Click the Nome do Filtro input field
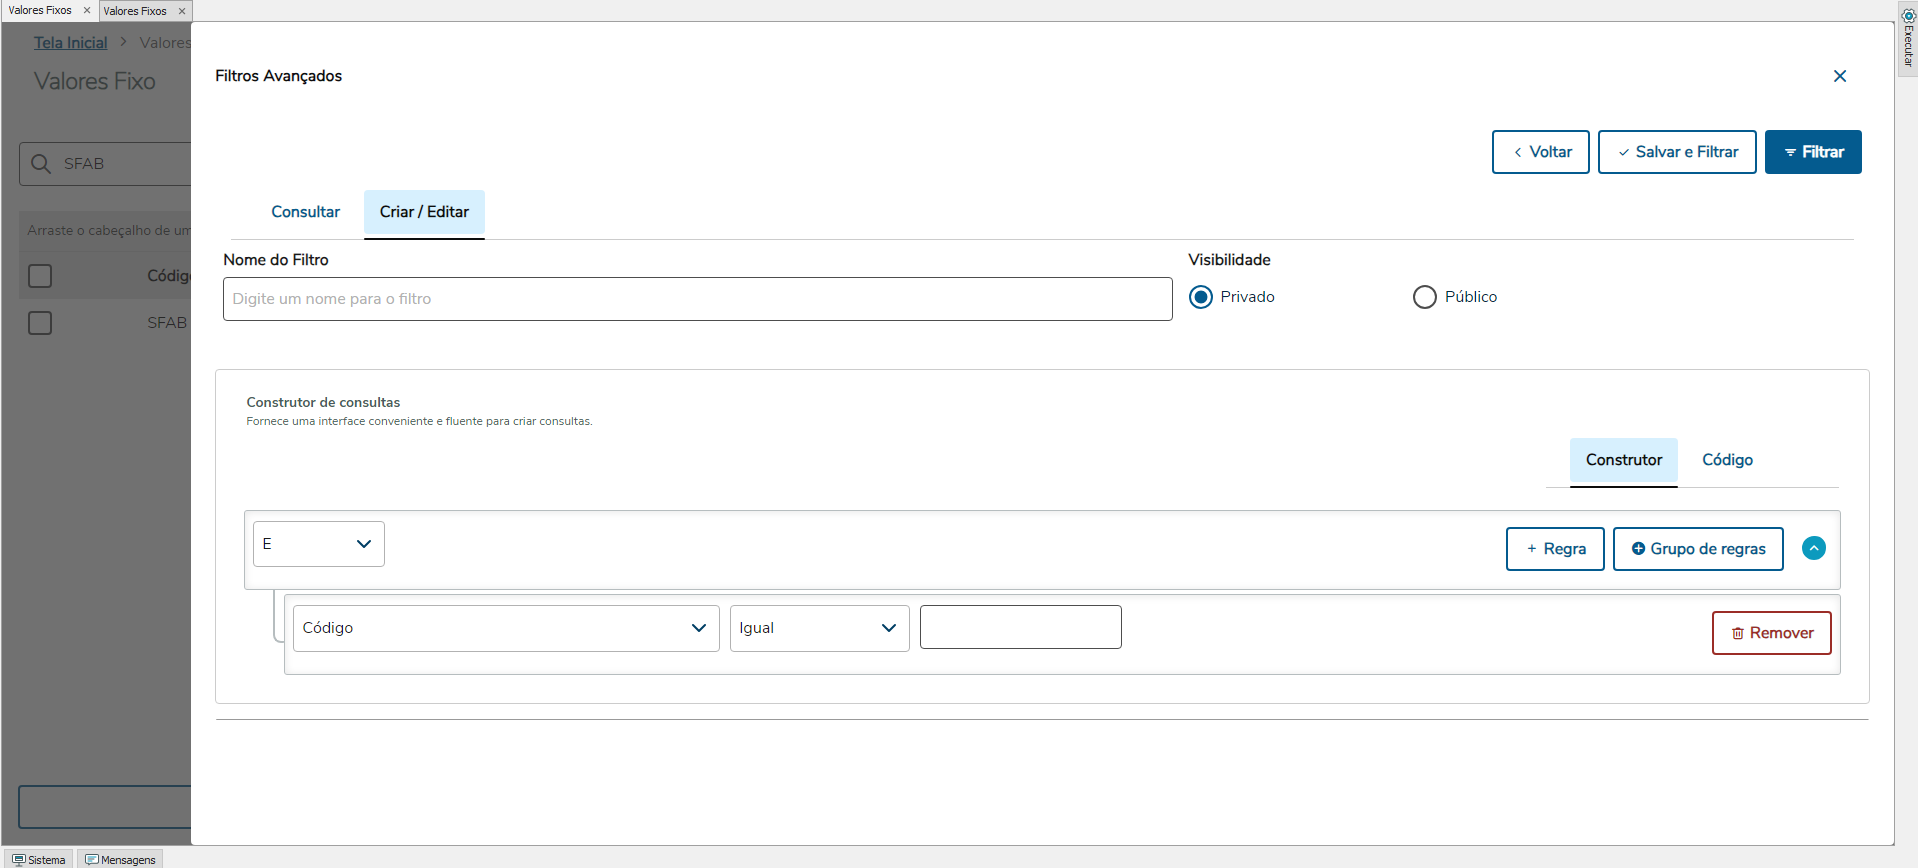1918x868 pixels. click(697, 299)
